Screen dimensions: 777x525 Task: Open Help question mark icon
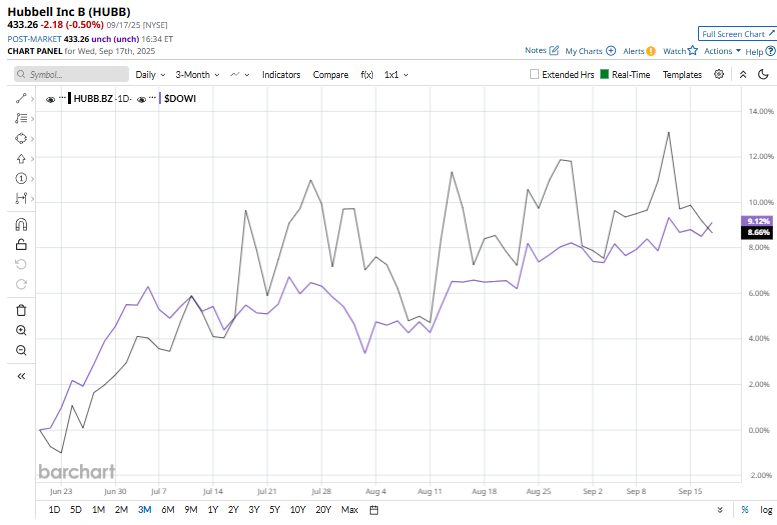[770, 51]
